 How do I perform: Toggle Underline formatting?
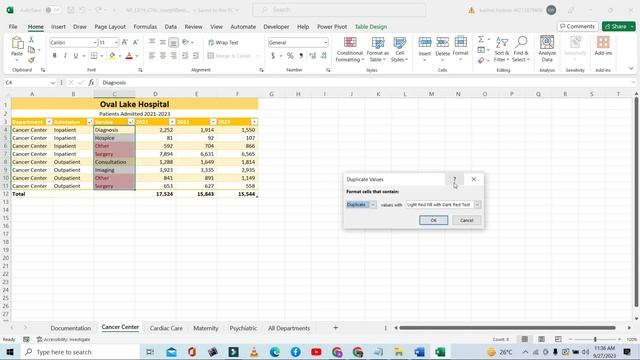76,56
